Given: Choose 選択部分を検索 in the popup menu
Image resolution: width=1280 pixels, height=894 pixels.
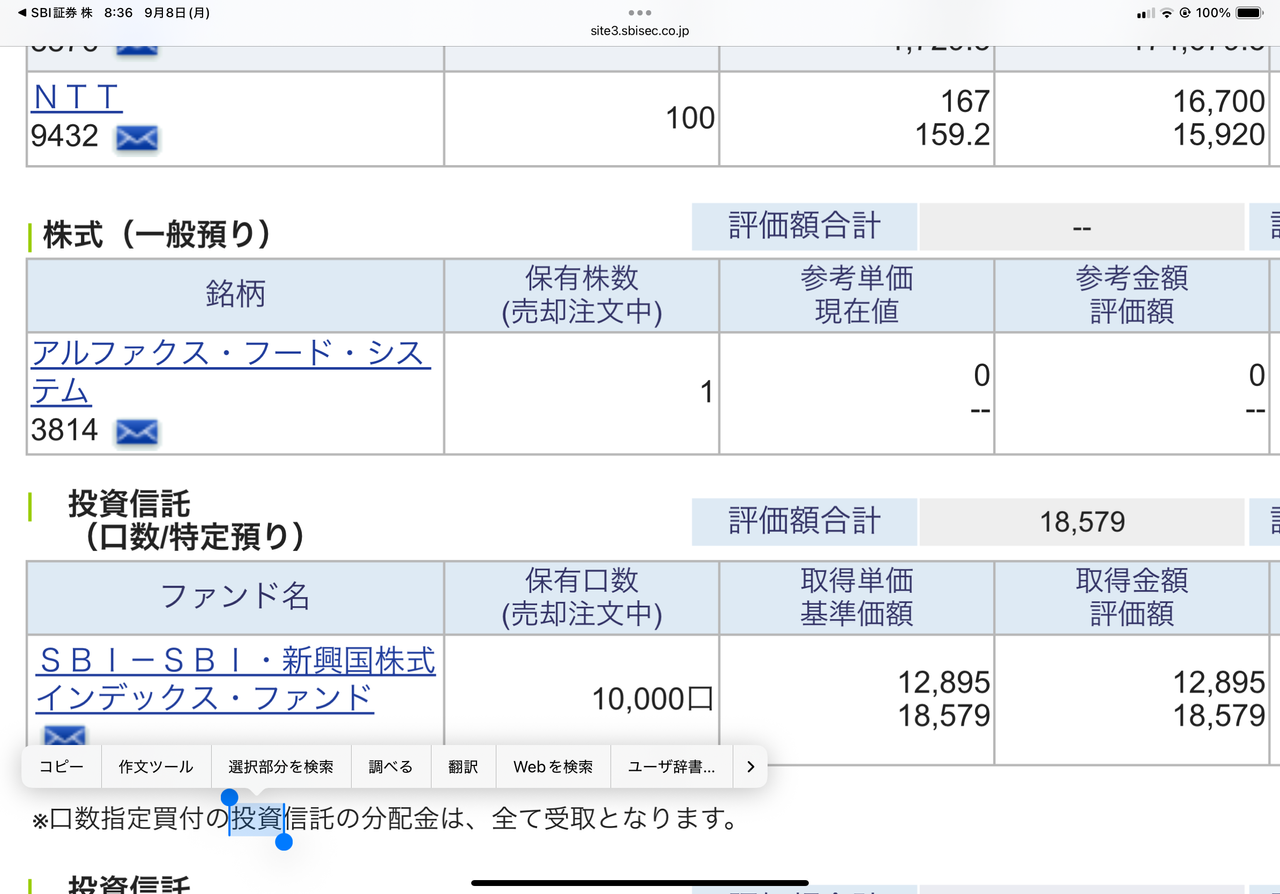Looking at the screenshot, I should click(281, 766).
